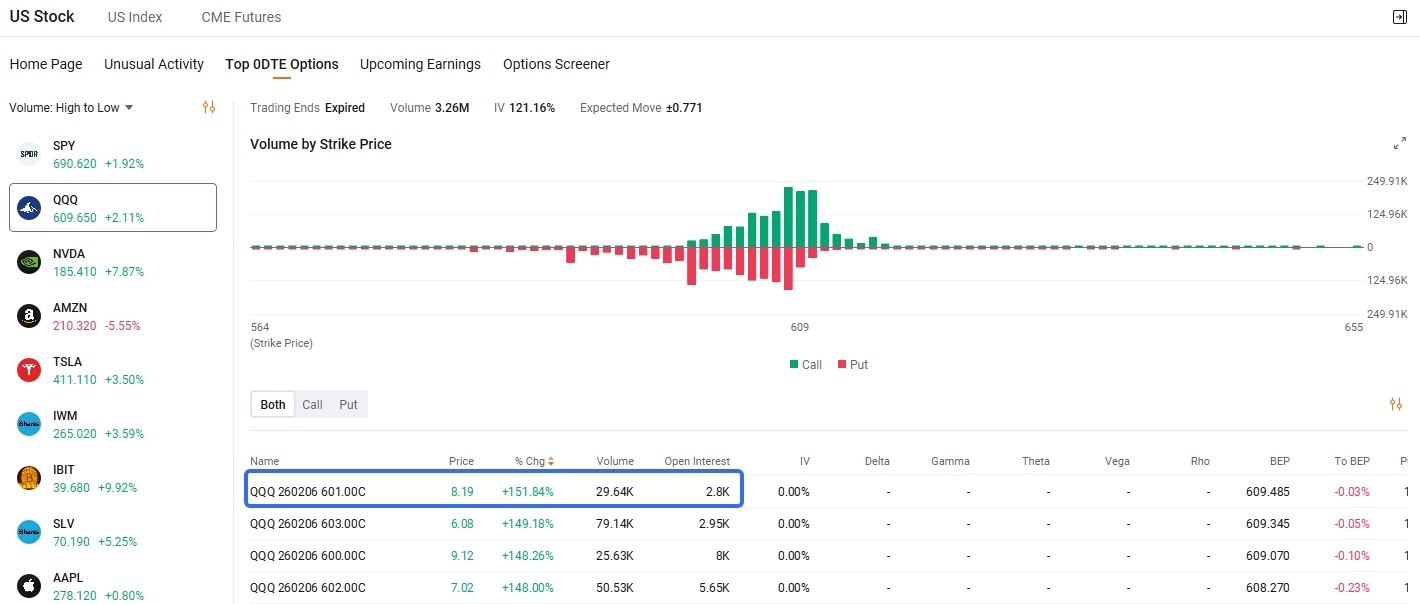Select SPY in the watchlist

click(113, 154)
